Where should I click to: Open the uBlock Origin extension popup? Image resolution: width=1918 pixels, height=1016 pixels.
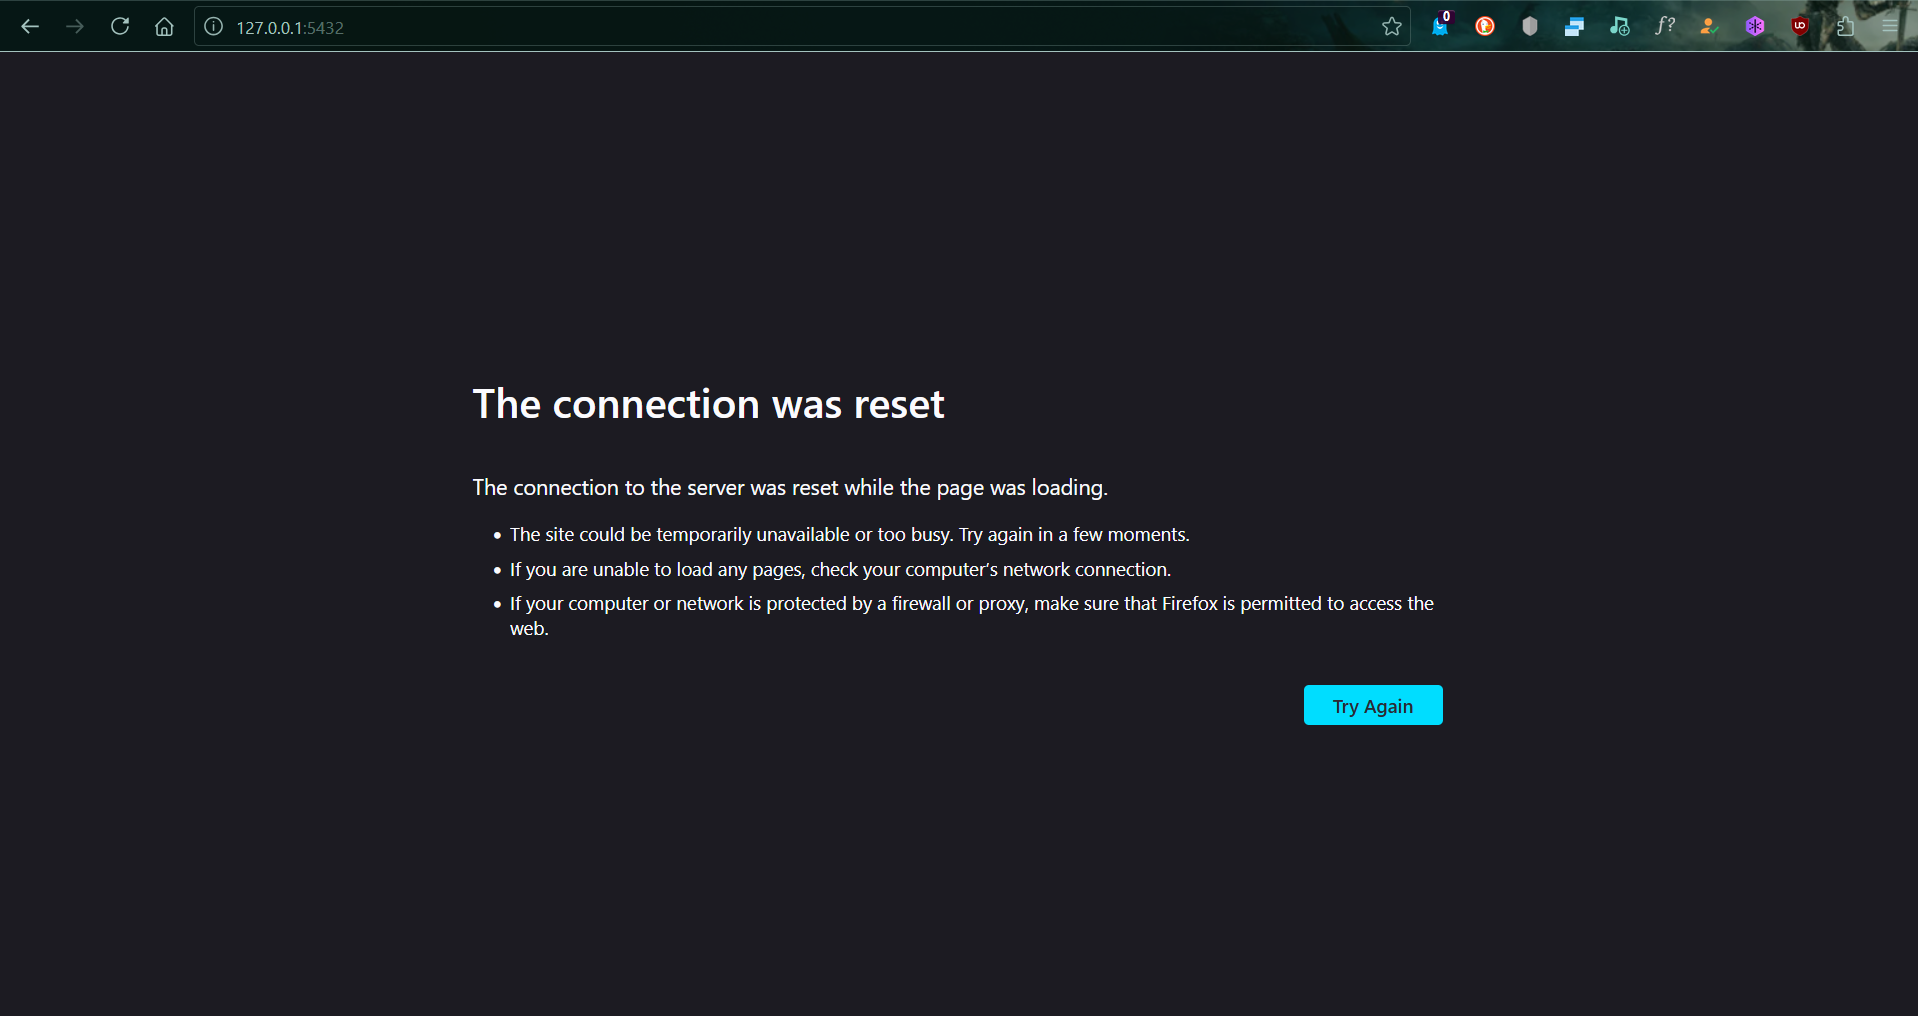point(1800,27)
